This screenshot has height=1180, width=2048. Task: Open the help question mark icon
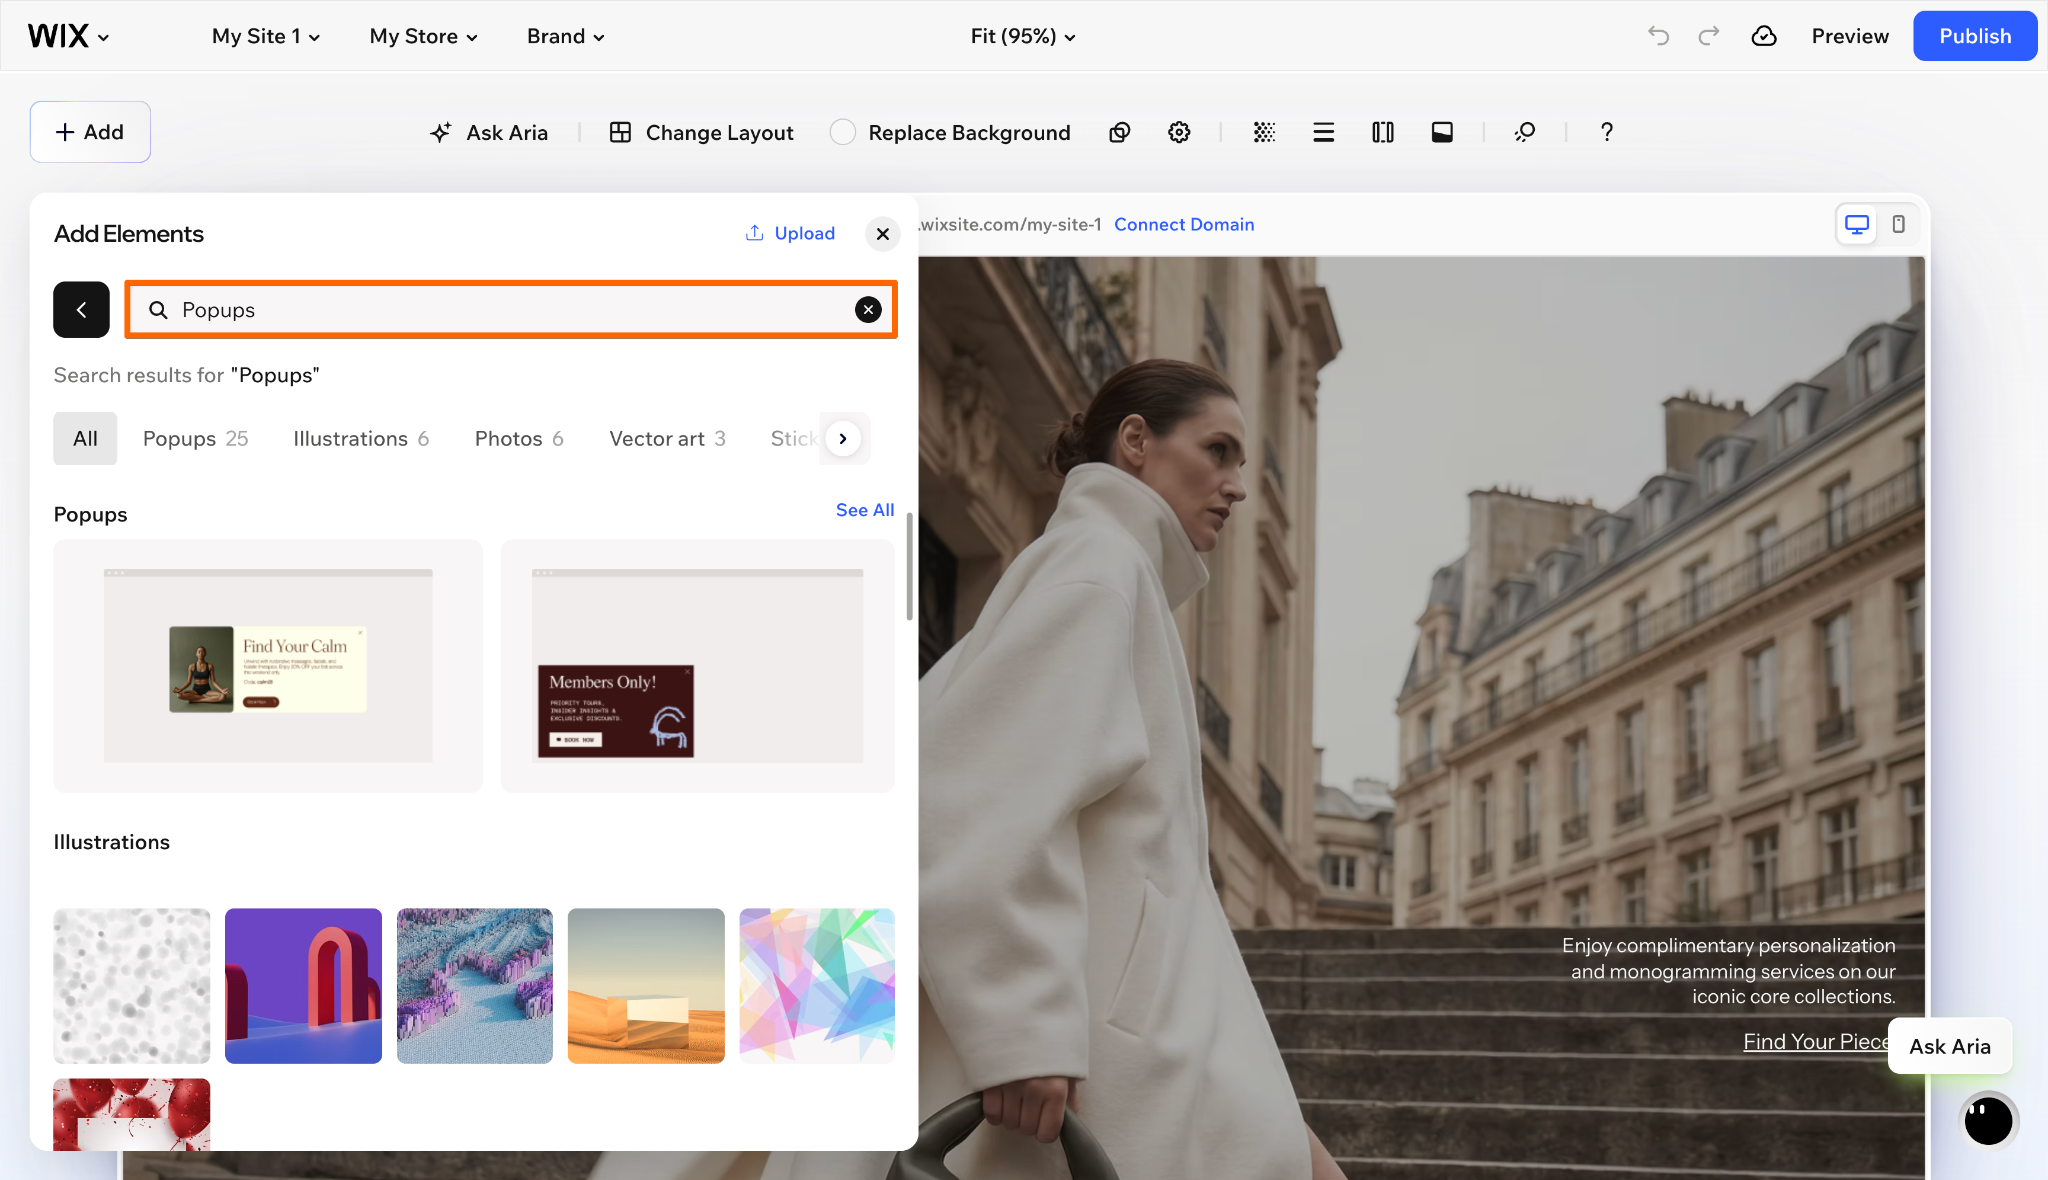[1607, 132]
